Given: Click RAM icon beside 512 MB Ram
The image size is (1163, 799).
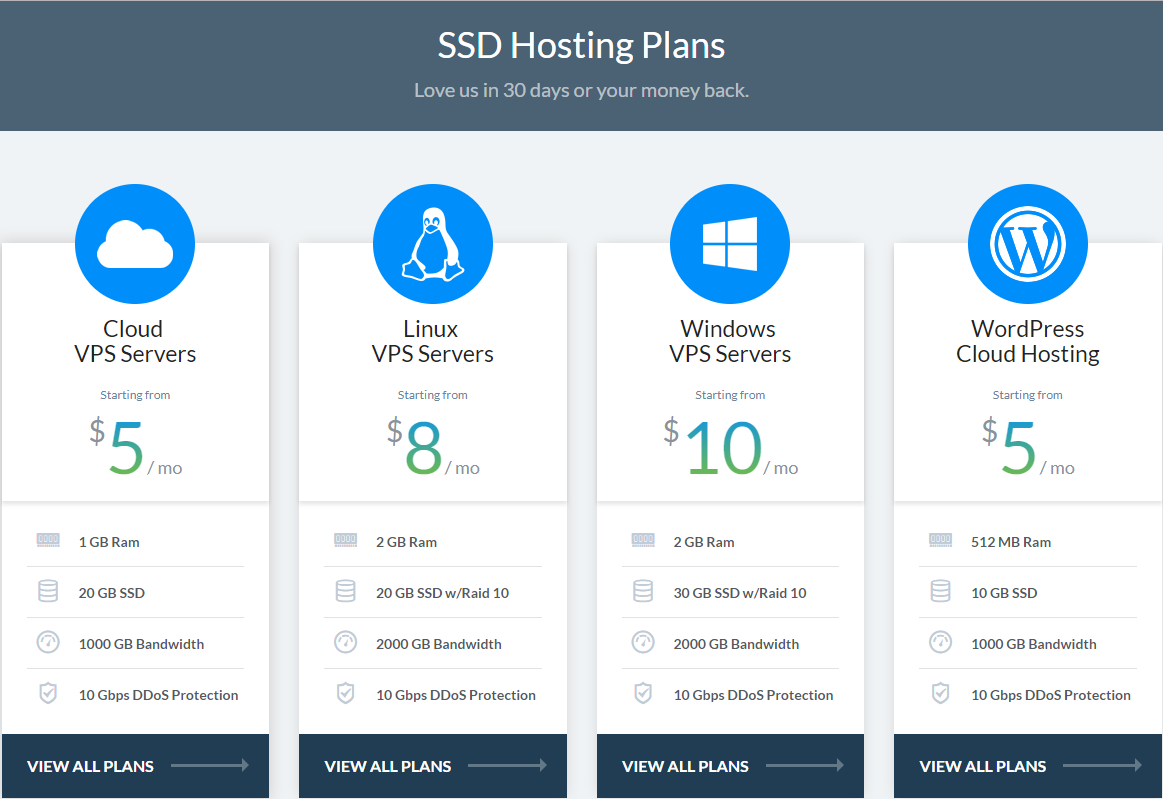Looking at the screenshot, I should coord(940,540).
